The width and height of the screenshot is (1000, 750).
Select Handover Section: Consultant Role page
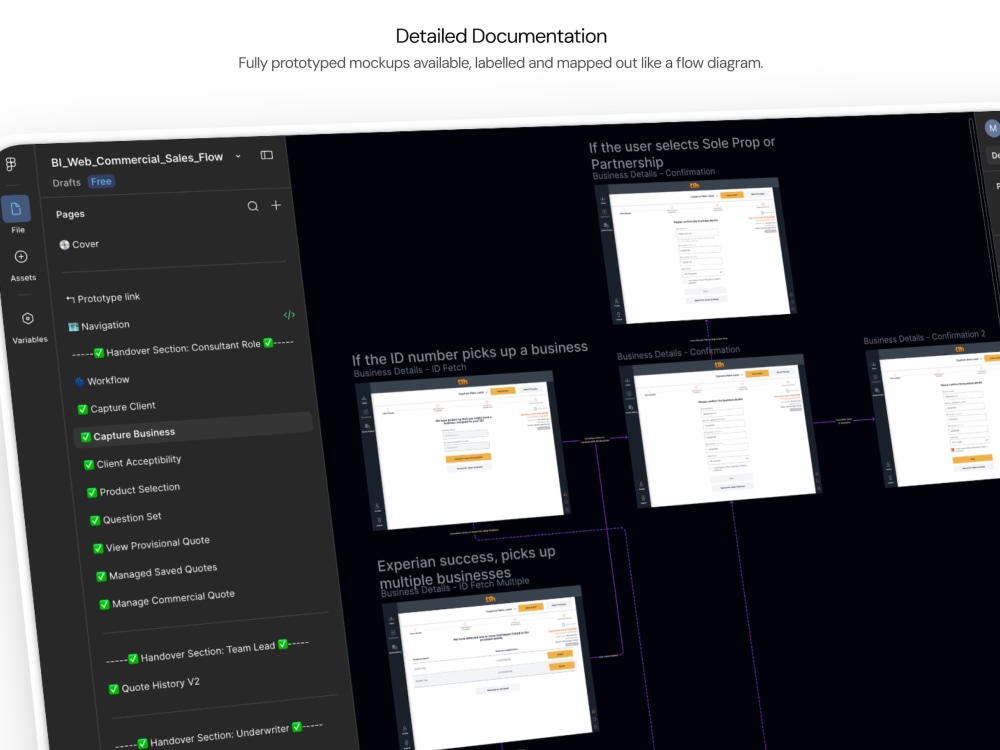[183, 348]
